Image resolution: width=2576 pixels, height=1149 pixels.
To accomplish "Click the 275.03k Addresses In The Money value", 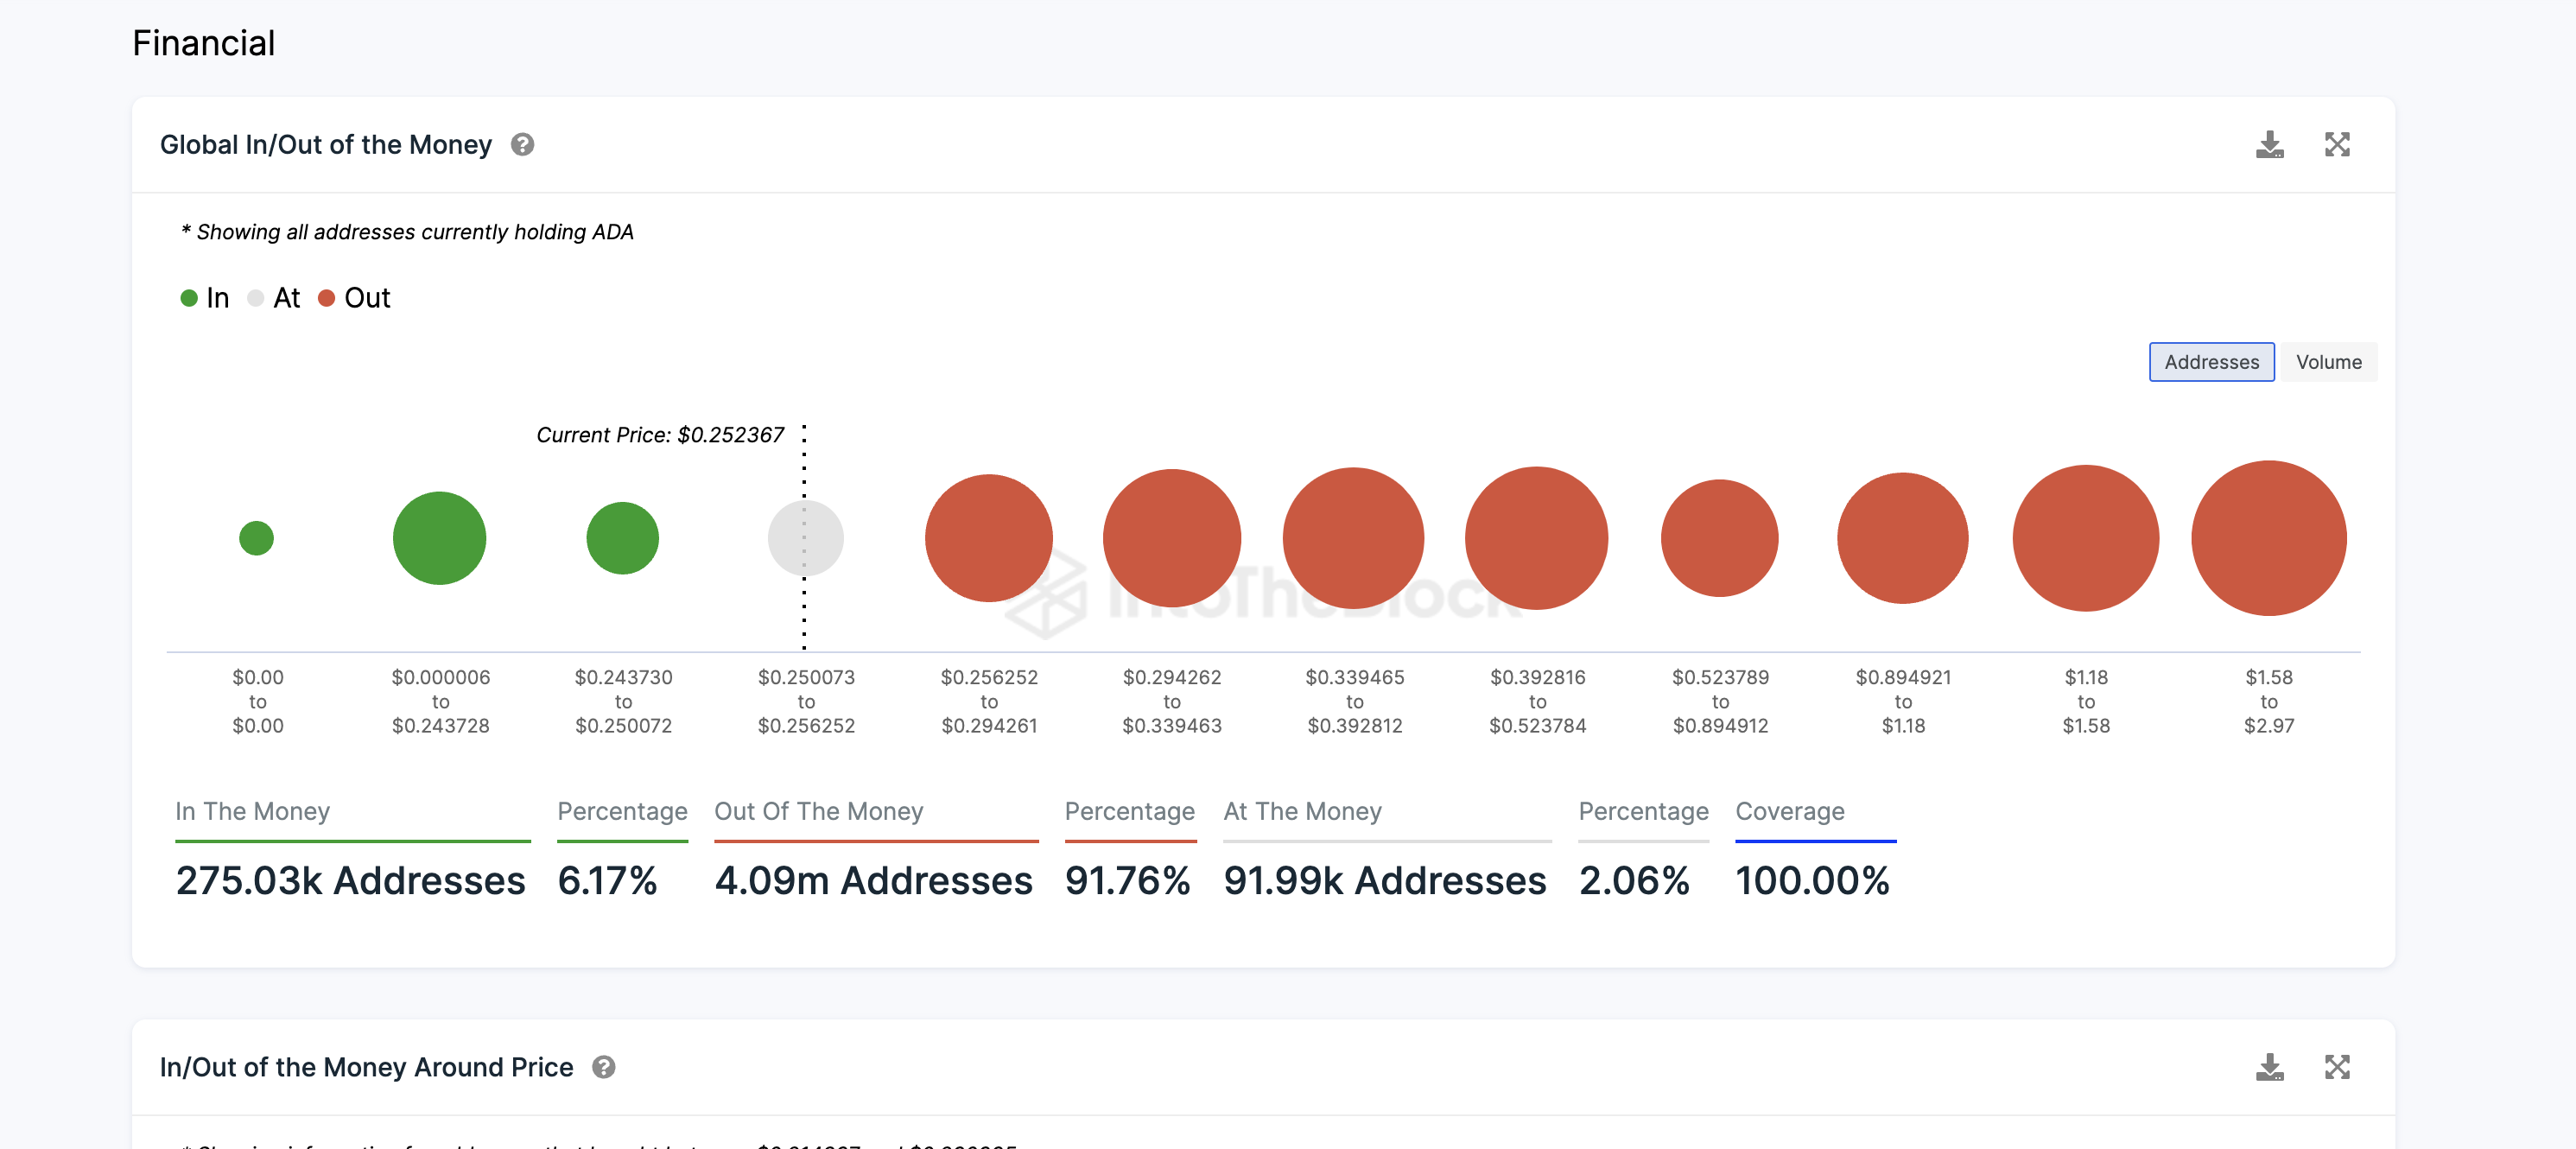I will pyautogui.click(x=350, y=880).
